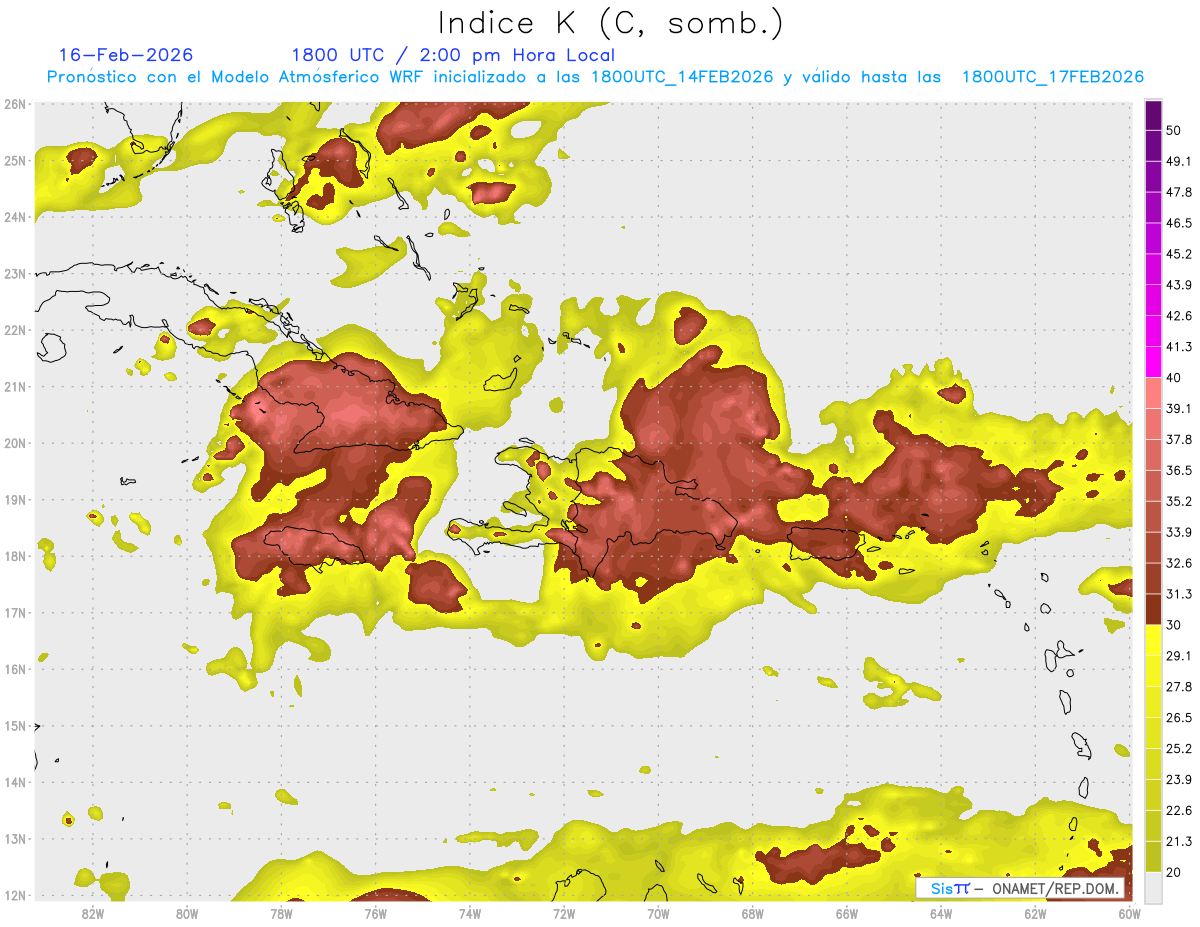Click the latitude axis label '21N'

15,386
